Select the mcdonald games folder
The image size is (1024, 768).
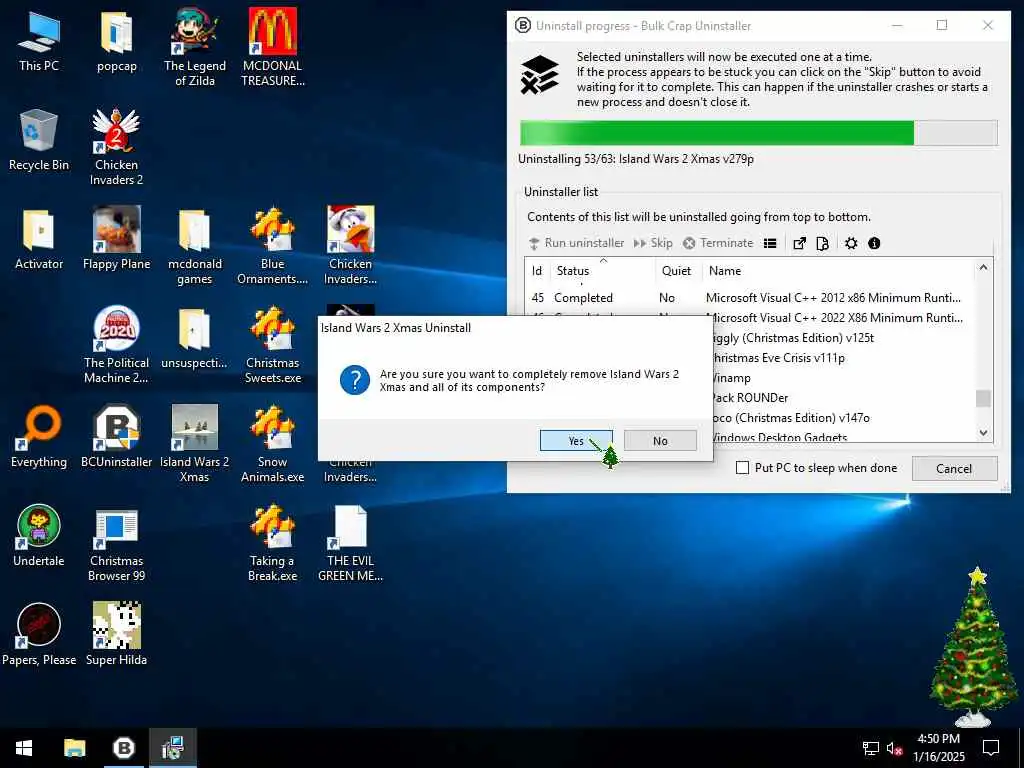[195, 246]
